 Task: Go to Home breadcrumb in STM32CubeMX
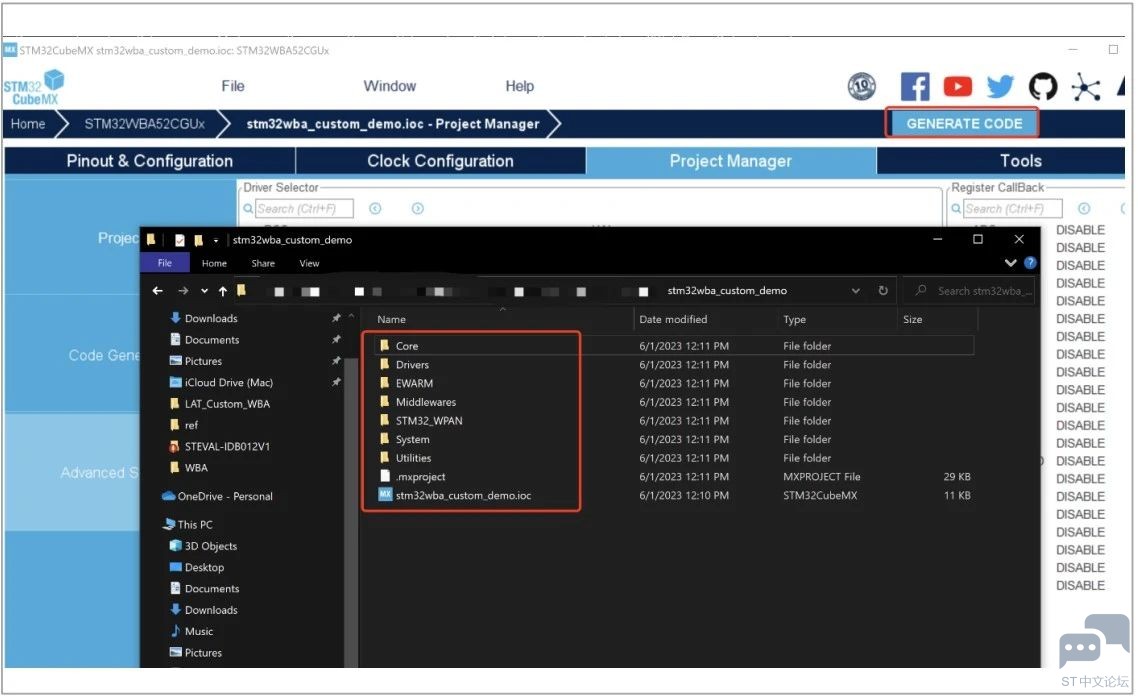pyautogui.click(x=28, y=124)
